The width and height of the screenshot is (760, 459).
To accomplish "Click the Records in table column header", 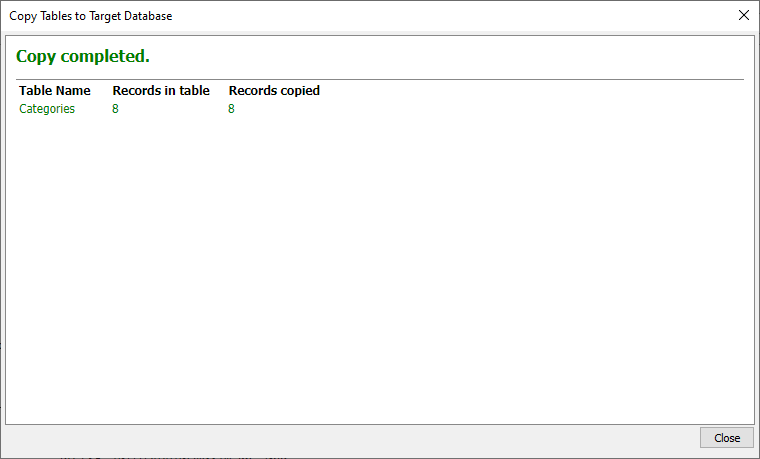I will click(161, 91).
